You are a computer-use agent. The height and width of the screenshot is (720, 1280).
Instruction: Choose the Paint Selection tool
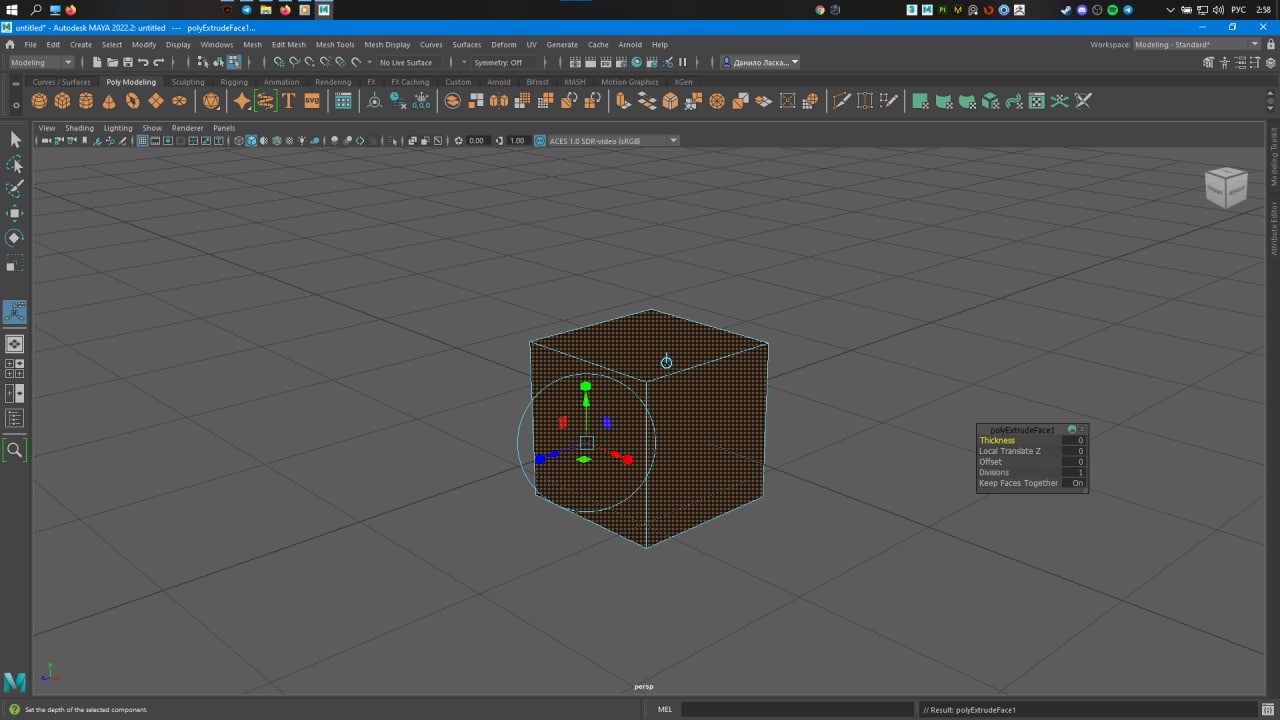15,189
